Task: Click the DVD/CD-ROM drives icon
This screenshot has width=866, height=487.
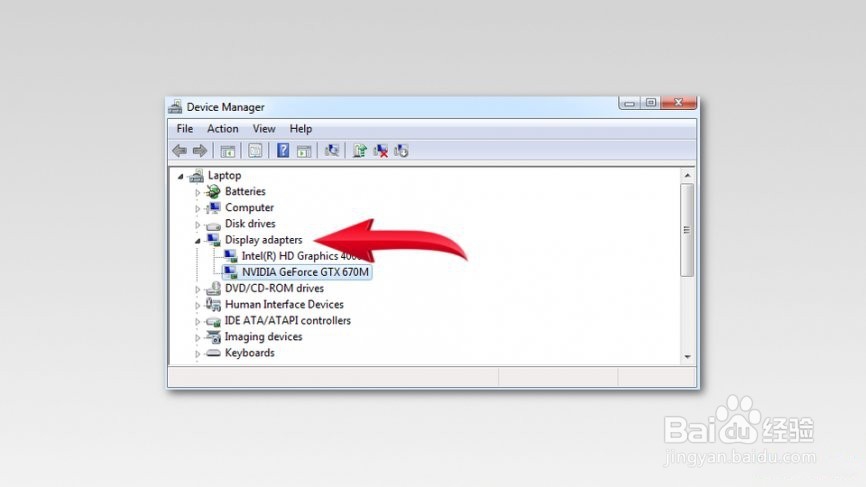Action: (x=213, y=288)
